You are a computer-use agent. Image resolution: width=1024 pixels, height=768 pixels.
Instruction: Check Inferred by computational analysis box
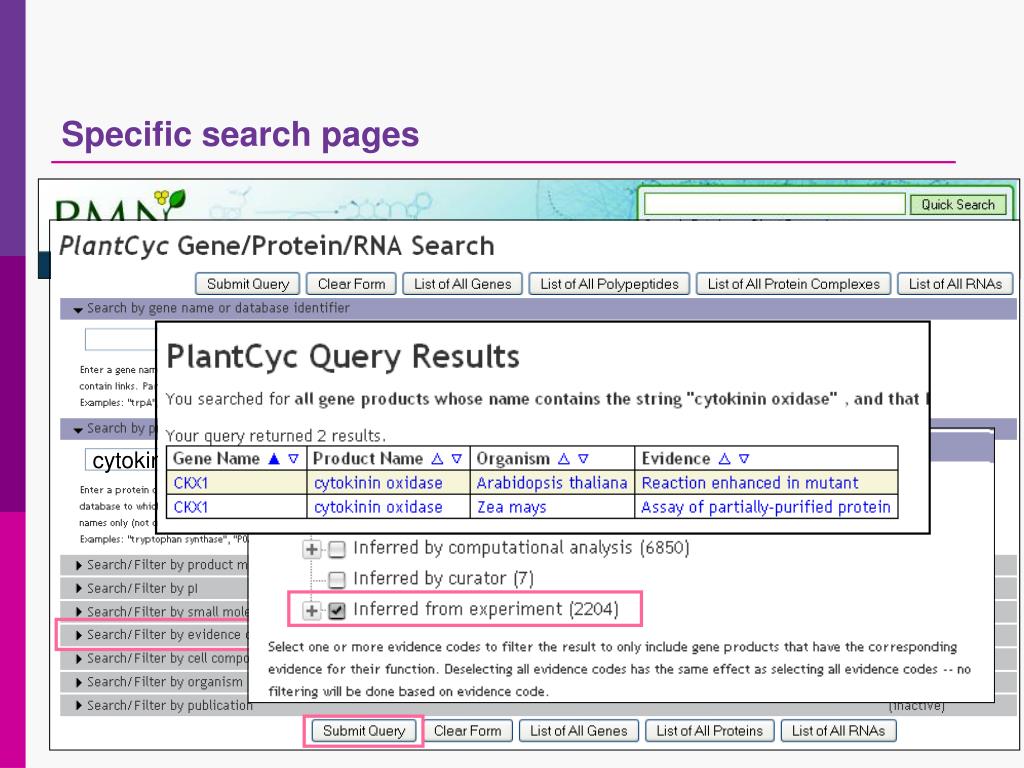coord(336,549)
